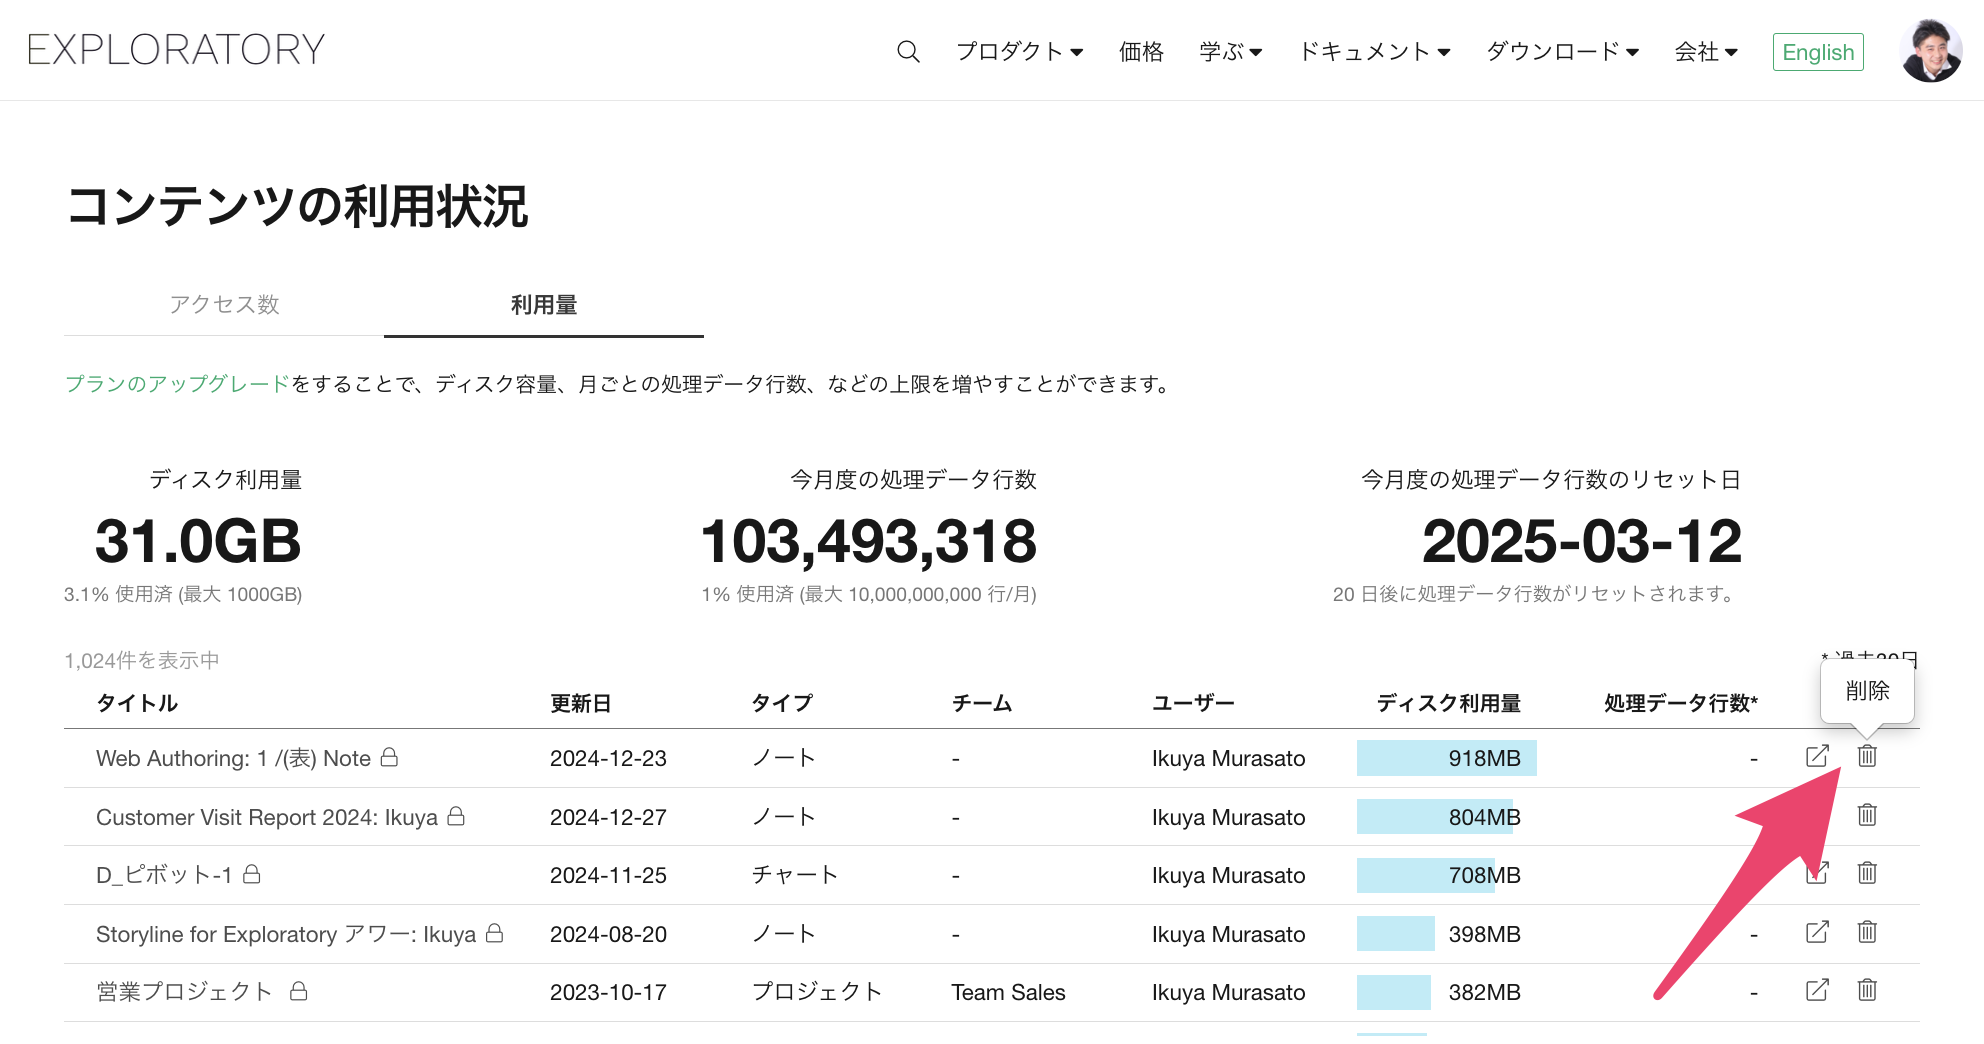Image resolution: width=1984 pixels, height=1044 pixels.
Task: Delete the 営業プロジェクト project via trash icon
Action: click(x=1867, y=990)
